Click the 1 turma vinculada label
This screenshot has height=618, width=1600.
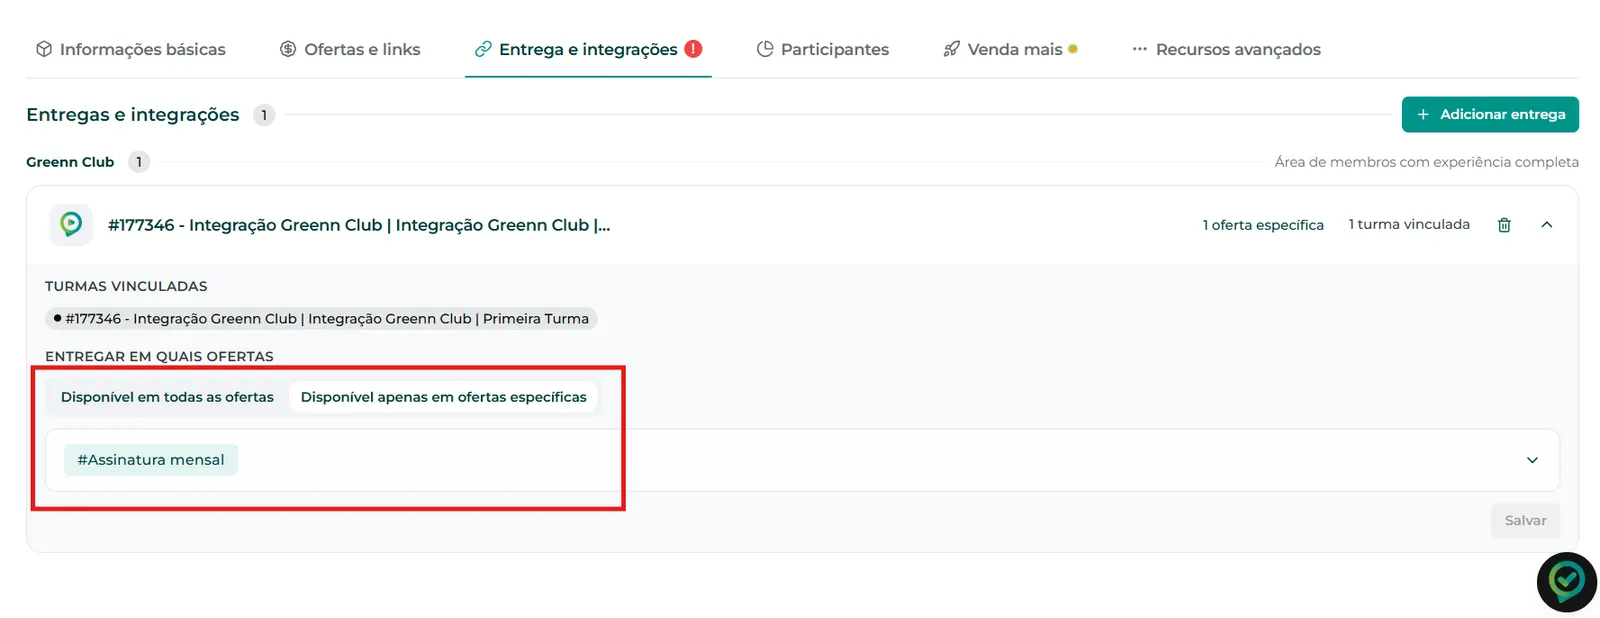click(1409, 224)
